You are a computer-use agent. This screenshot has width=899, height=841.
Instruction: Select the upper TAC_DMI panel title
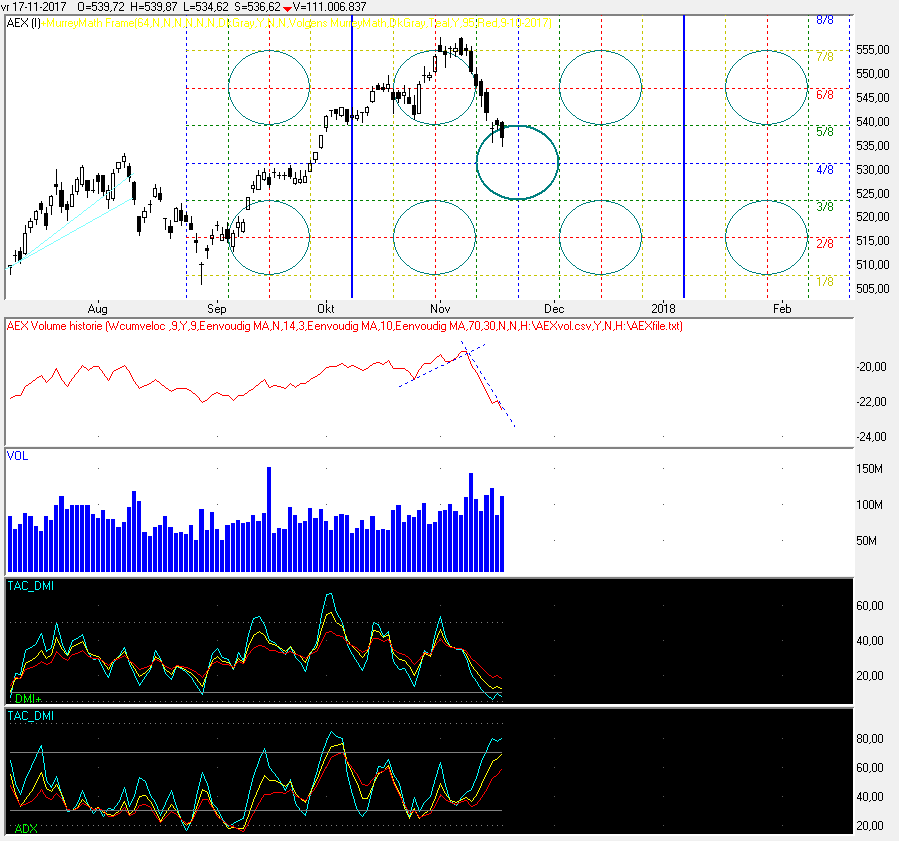(30, 585)
